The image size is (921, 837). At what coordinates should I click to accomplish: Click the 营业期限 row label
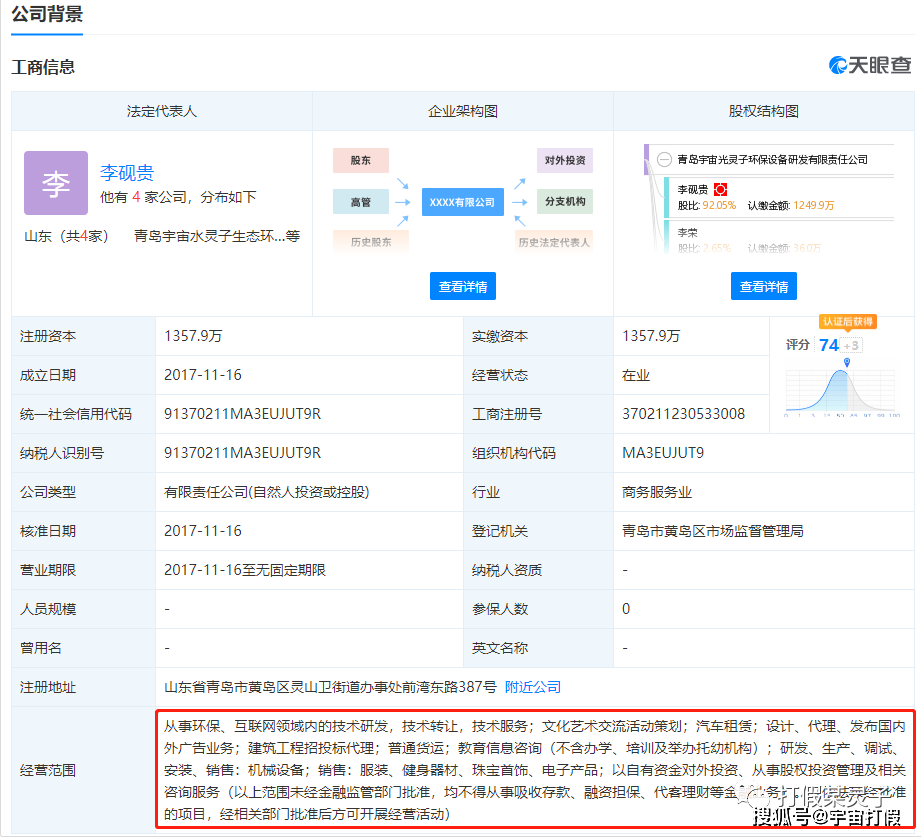pos(48,570)
